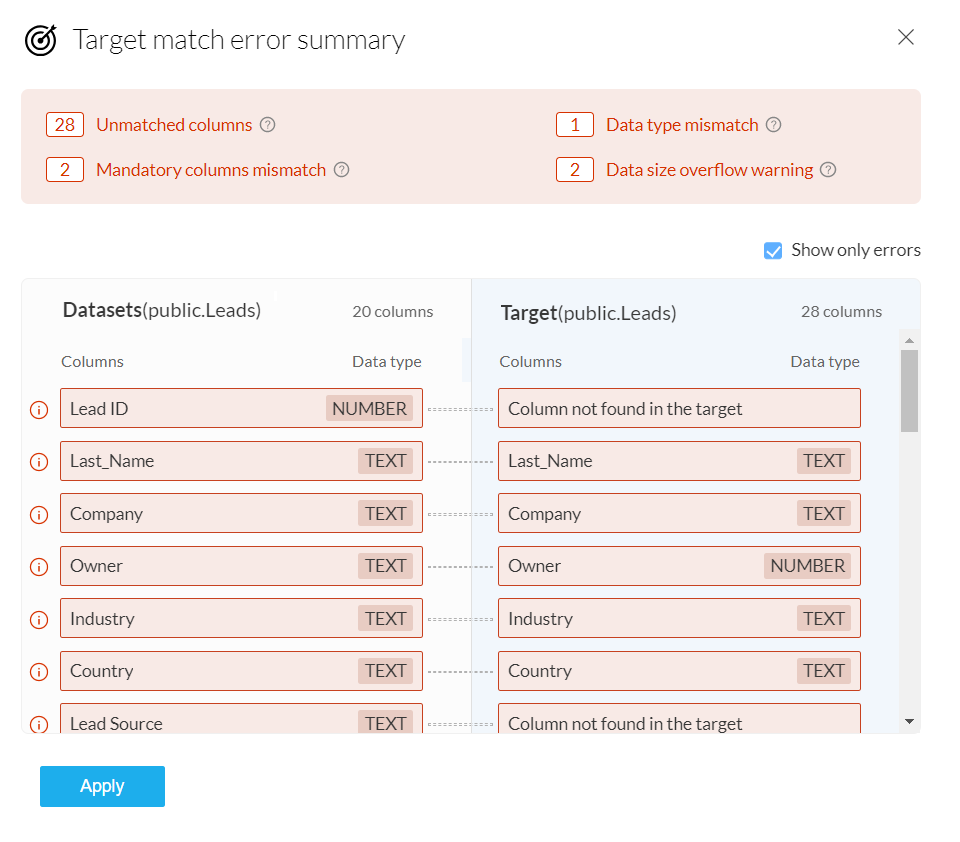Image resolution: width=960 pixels, height=842 pixels.
Task: Click the error info icon beside Owner row
Action: click(39, 567)
